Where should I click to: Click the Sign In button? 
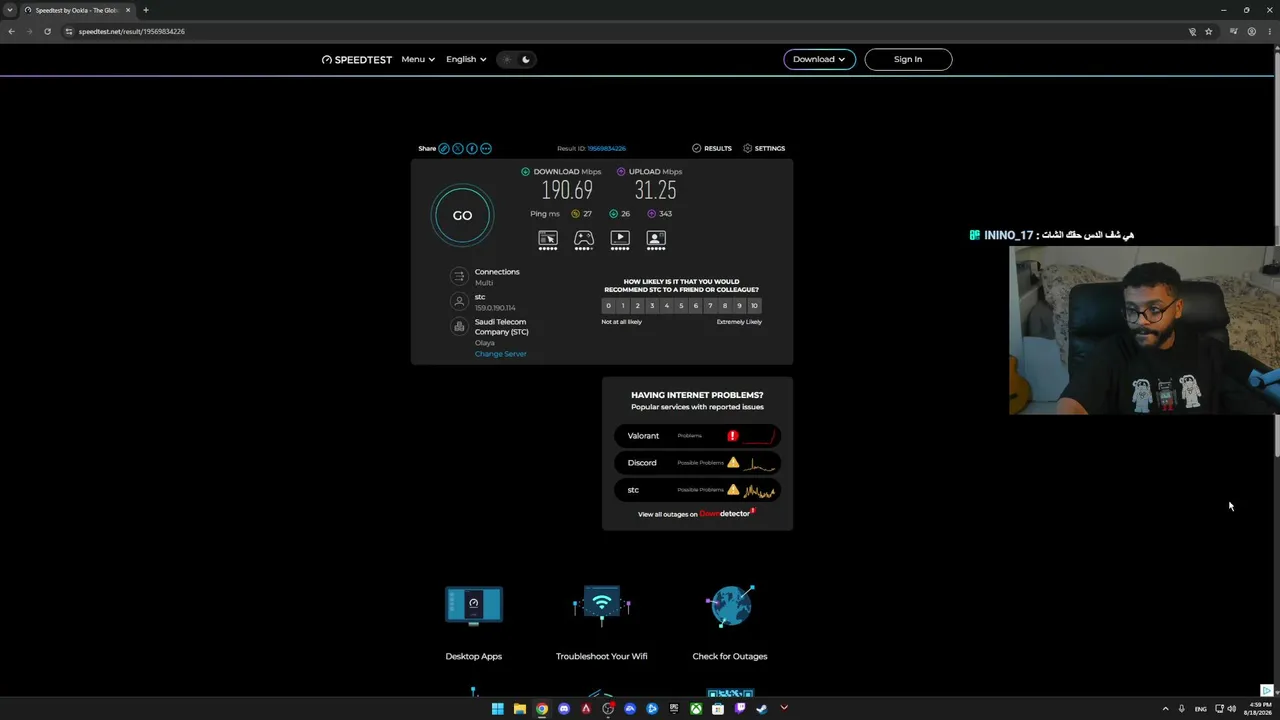908,59
